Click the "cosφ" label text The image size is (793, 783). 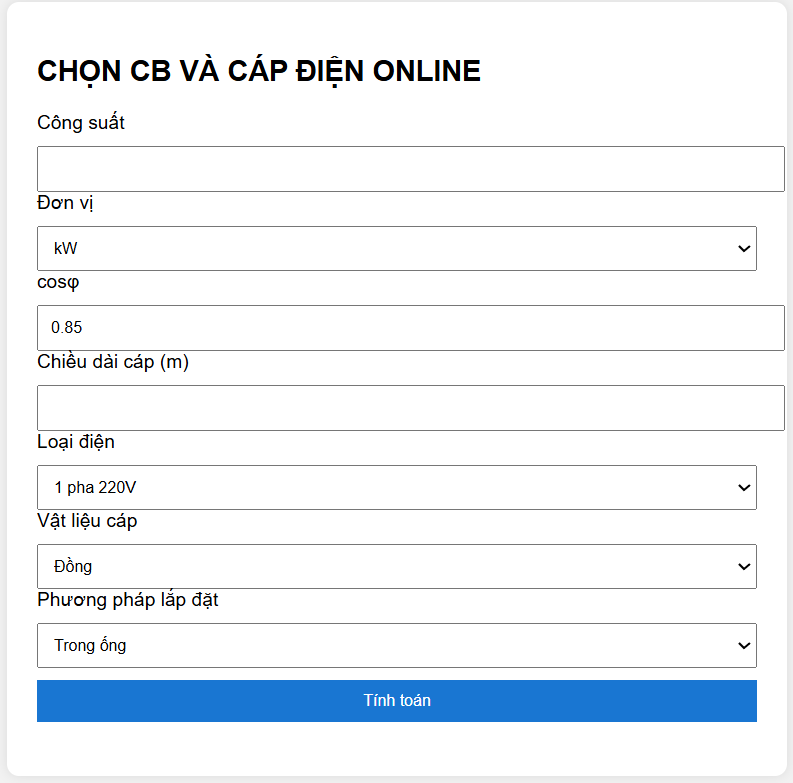pyautogui.click(x=58, y=282)
